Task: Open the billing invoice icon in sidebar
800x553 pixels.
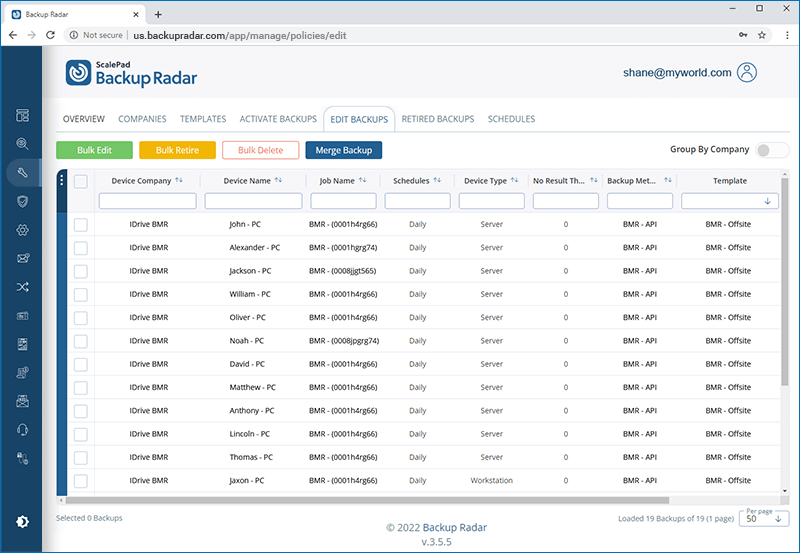Action: [x=22, y=373]
